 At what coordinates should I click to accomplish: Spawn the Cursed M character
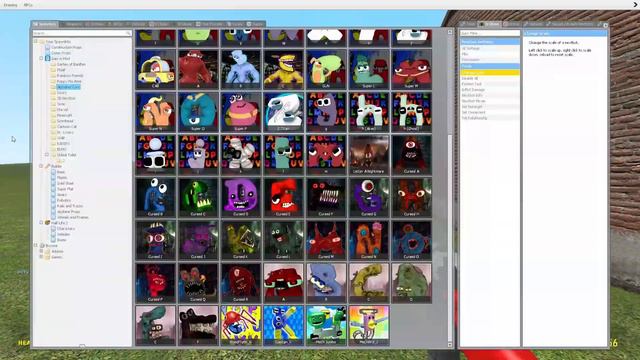tap(326, 240)
